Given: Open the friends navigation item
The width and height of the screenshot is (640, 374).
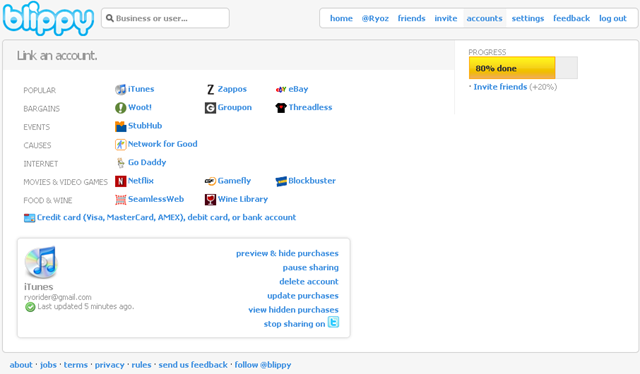Looking at the screenshot, I should click(411, 18).
